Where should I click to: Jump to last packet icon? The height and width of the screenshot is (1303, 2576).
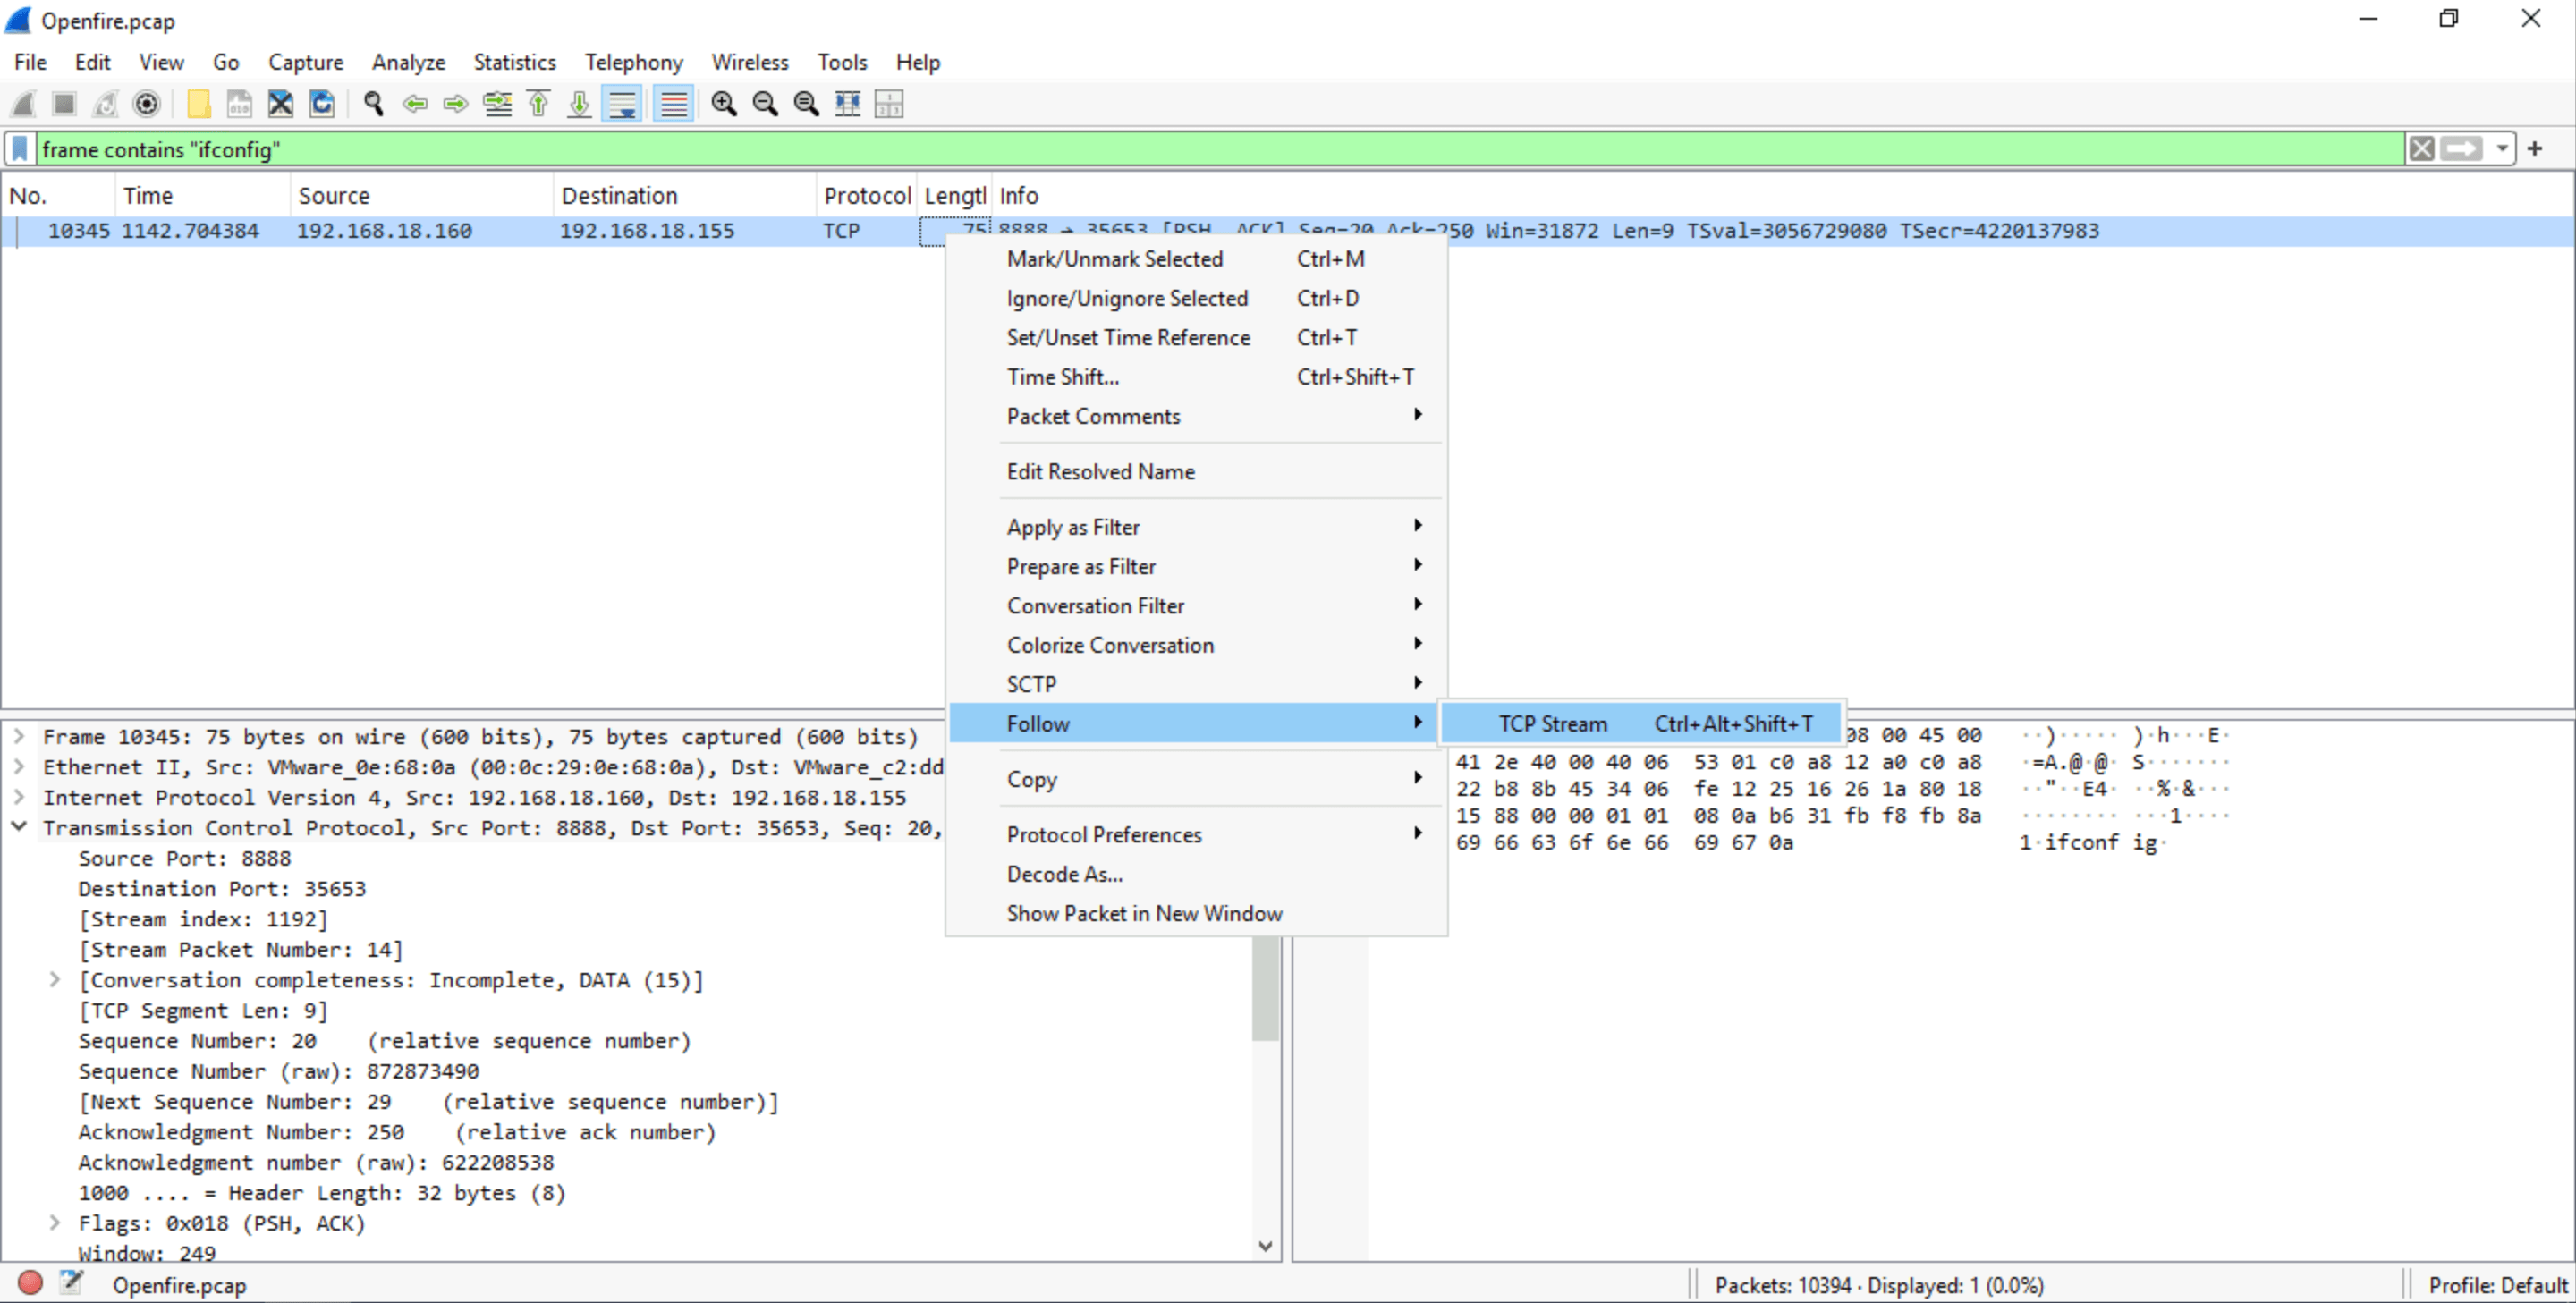[x=579, y=104]
